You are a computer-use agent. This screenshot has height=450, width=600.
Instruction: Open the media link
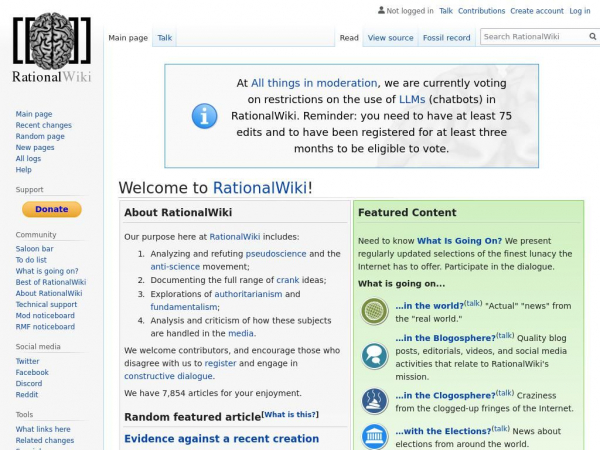click(x=241, y=333)
